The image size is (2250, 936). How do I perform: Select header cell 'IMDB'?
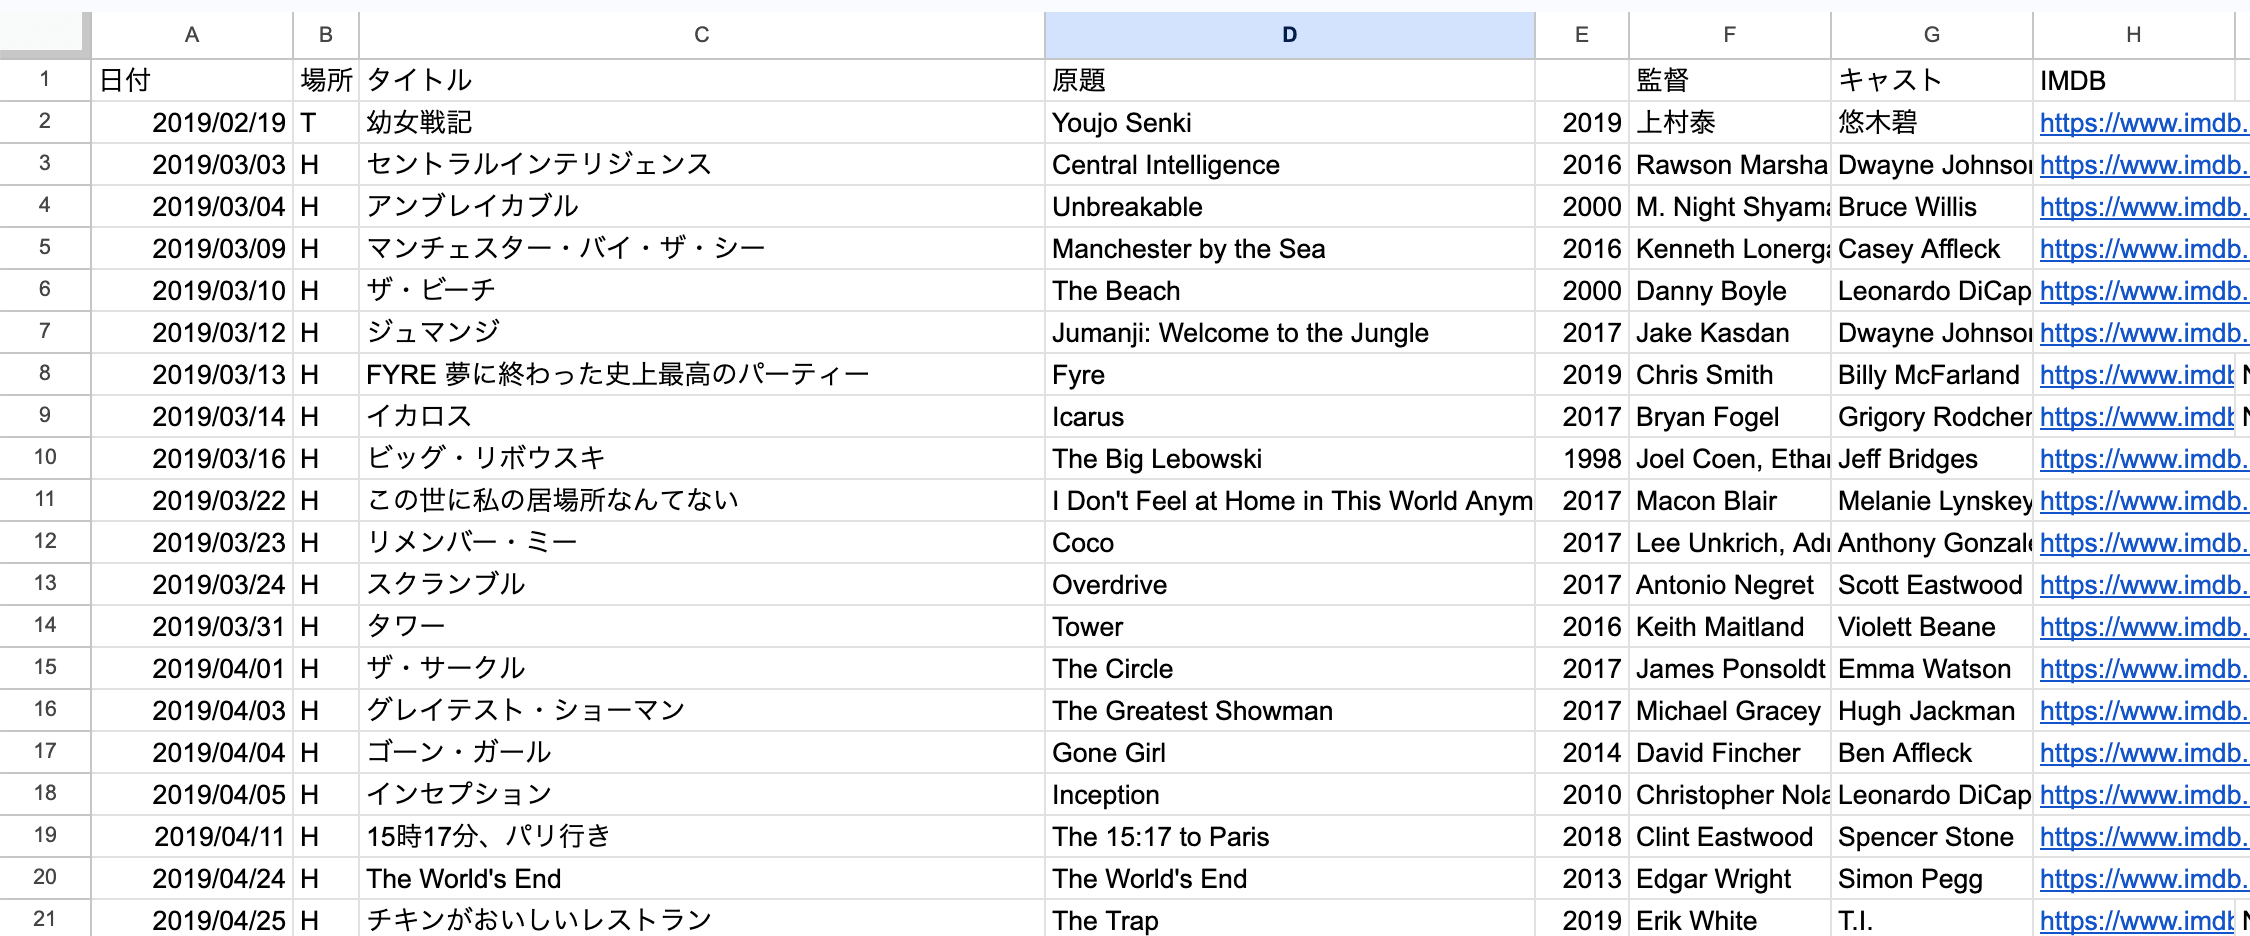tap(2133, 80)
